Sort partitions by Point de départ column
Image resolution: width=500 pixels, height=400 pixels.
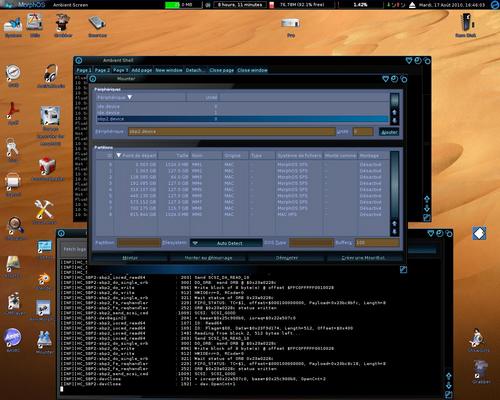coord(137,156)
